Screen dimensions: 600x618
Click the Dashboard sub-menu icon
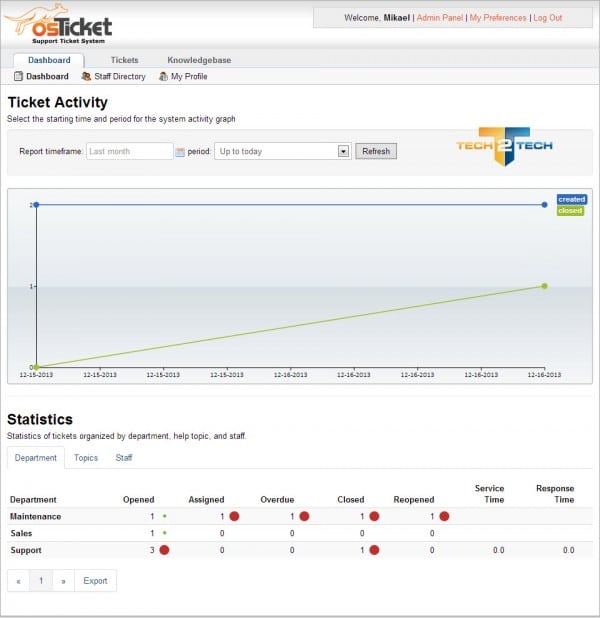pos(18,77)
